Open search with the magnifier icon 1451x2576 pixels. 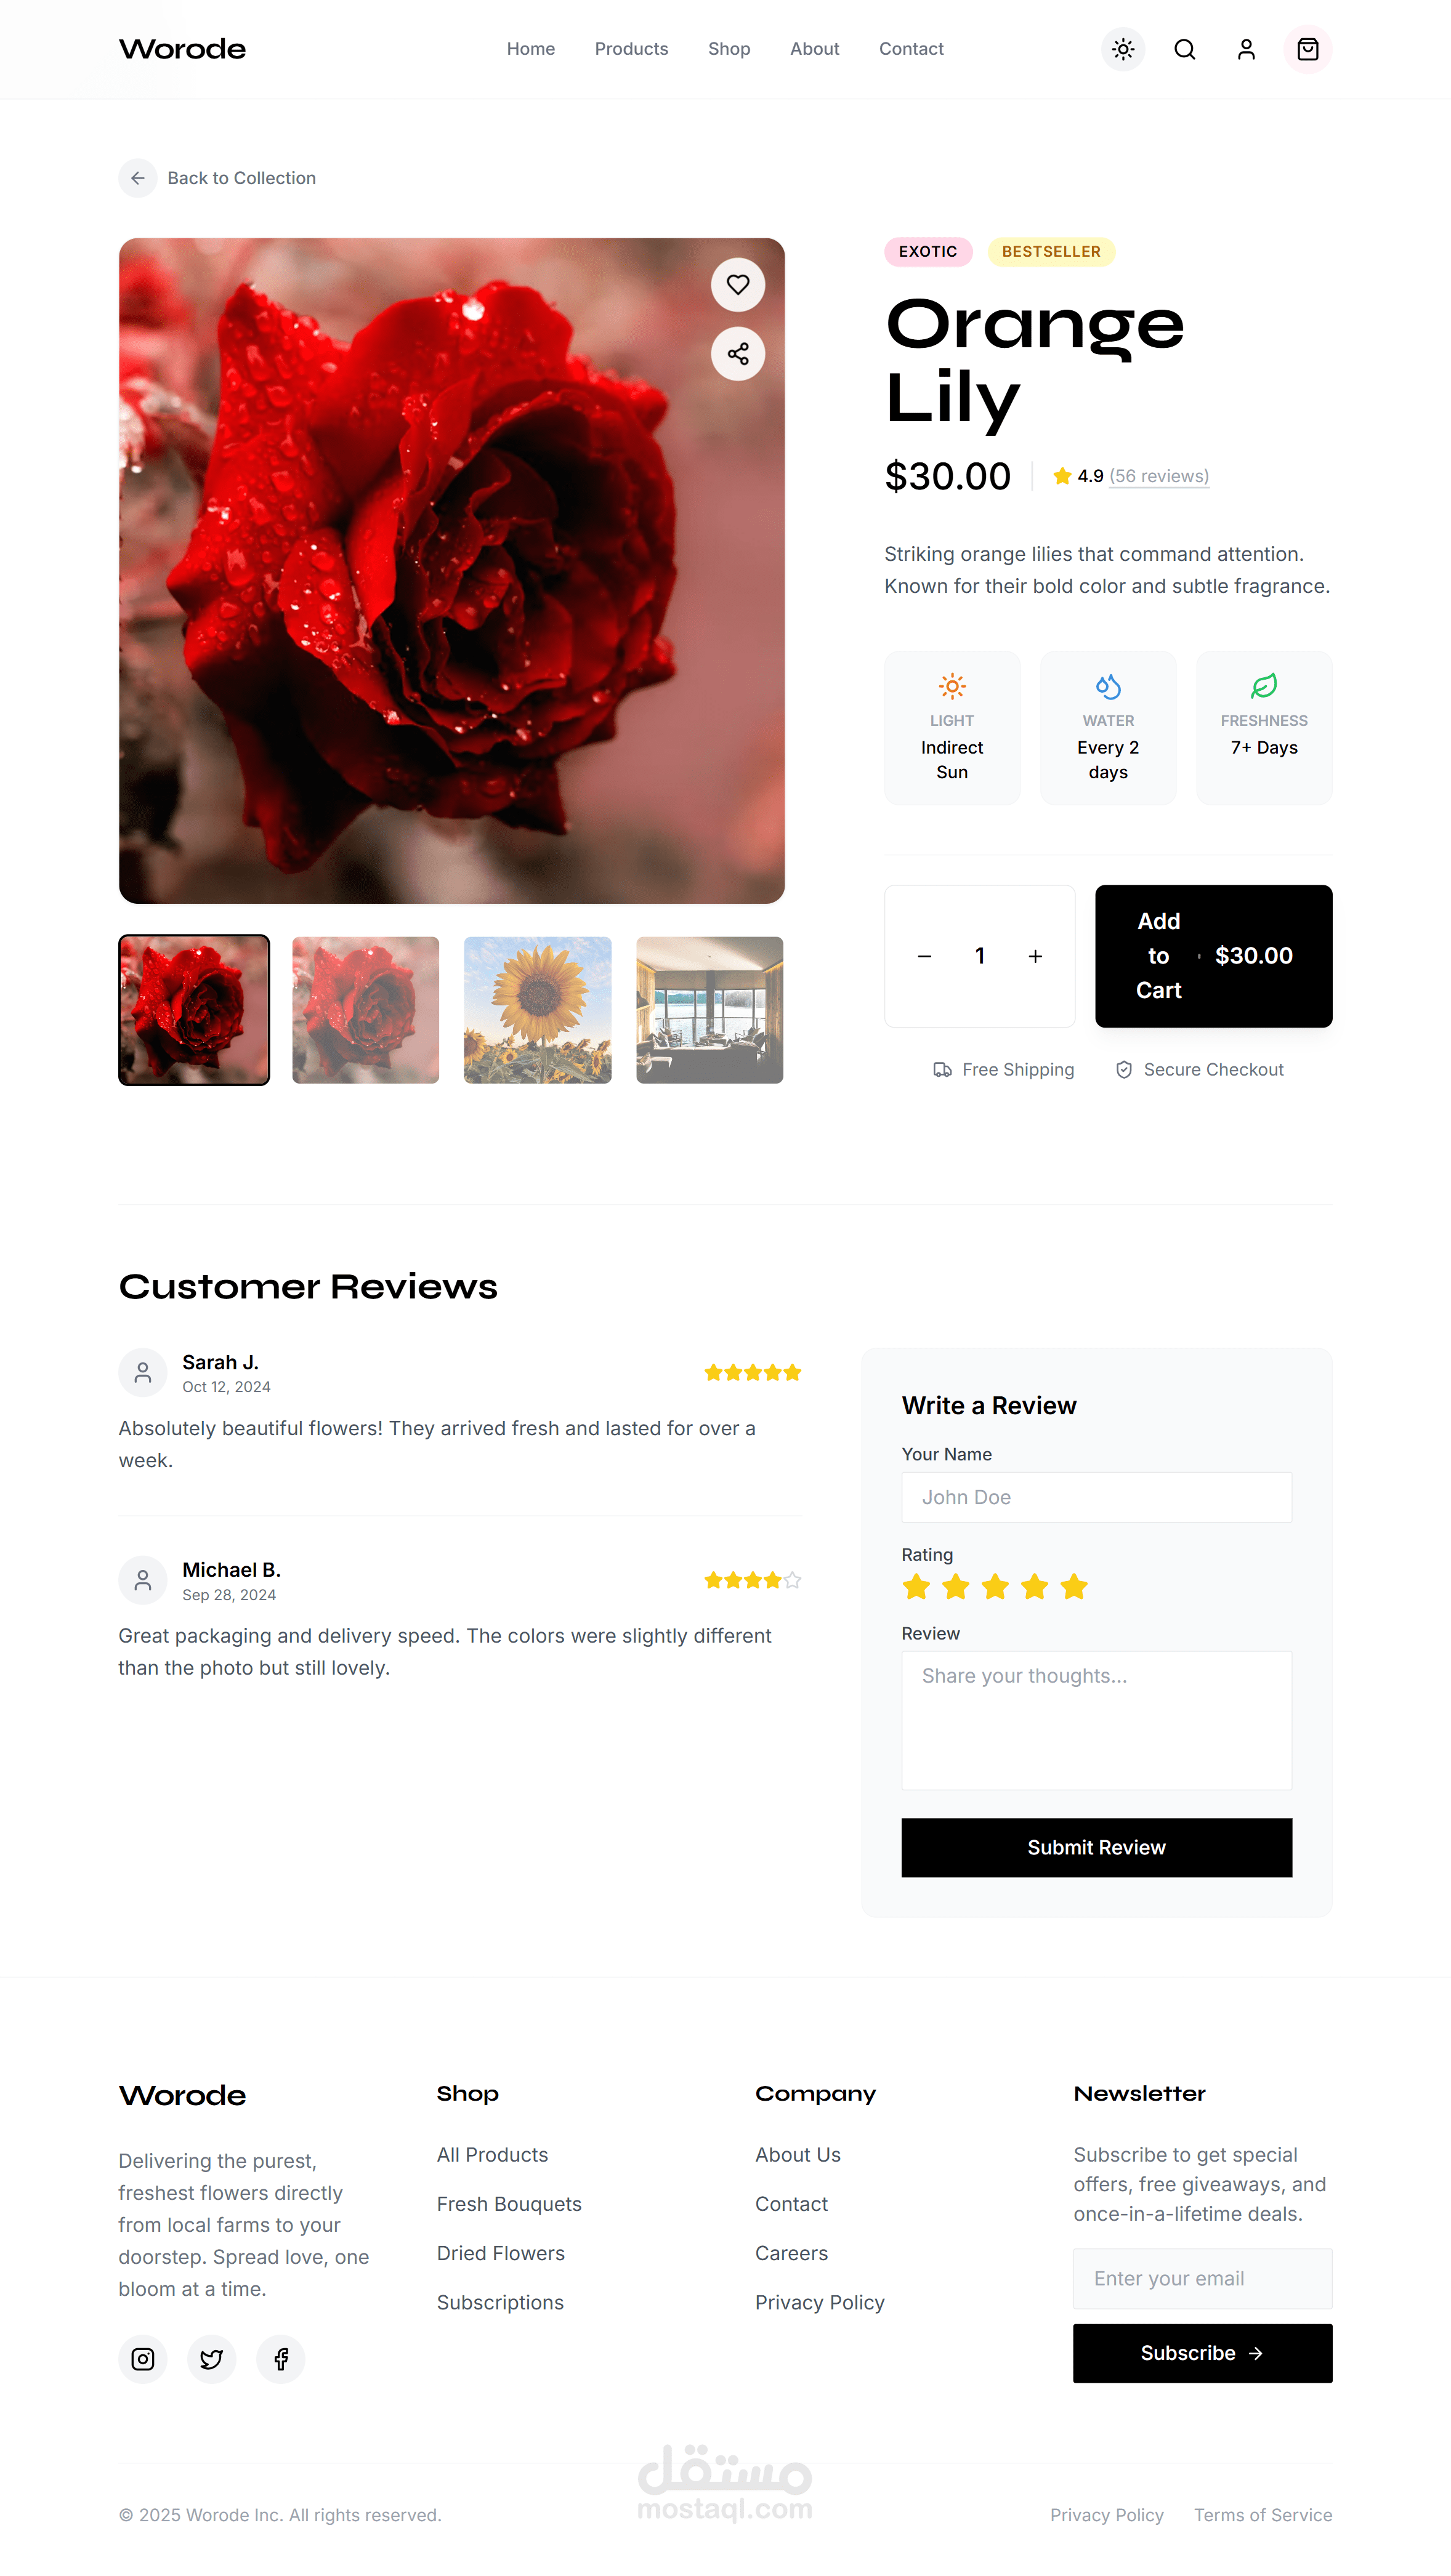tap(1184, 49)
